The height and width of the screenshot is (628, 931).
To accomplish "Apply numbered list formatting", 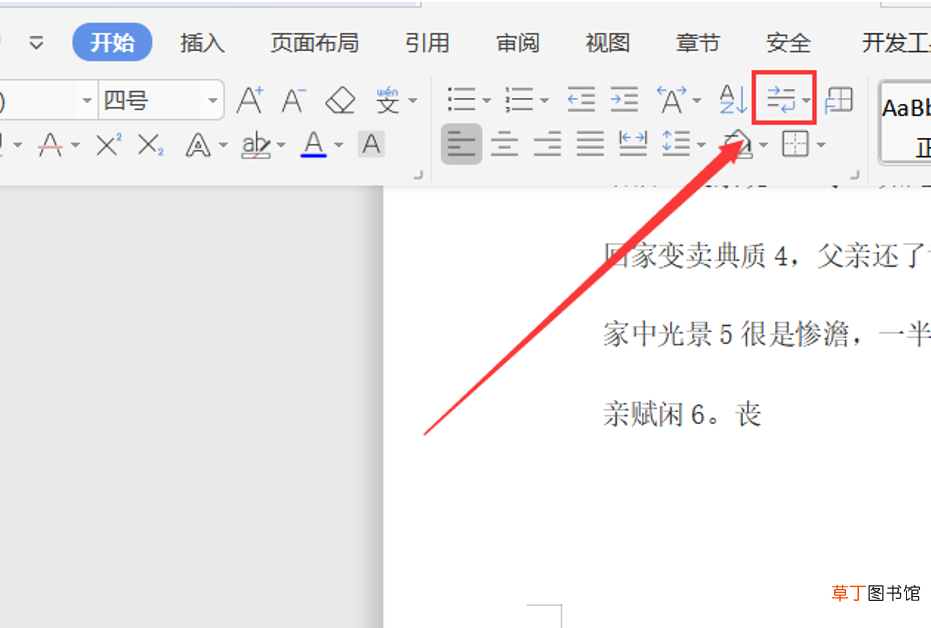I will point(519,99).
